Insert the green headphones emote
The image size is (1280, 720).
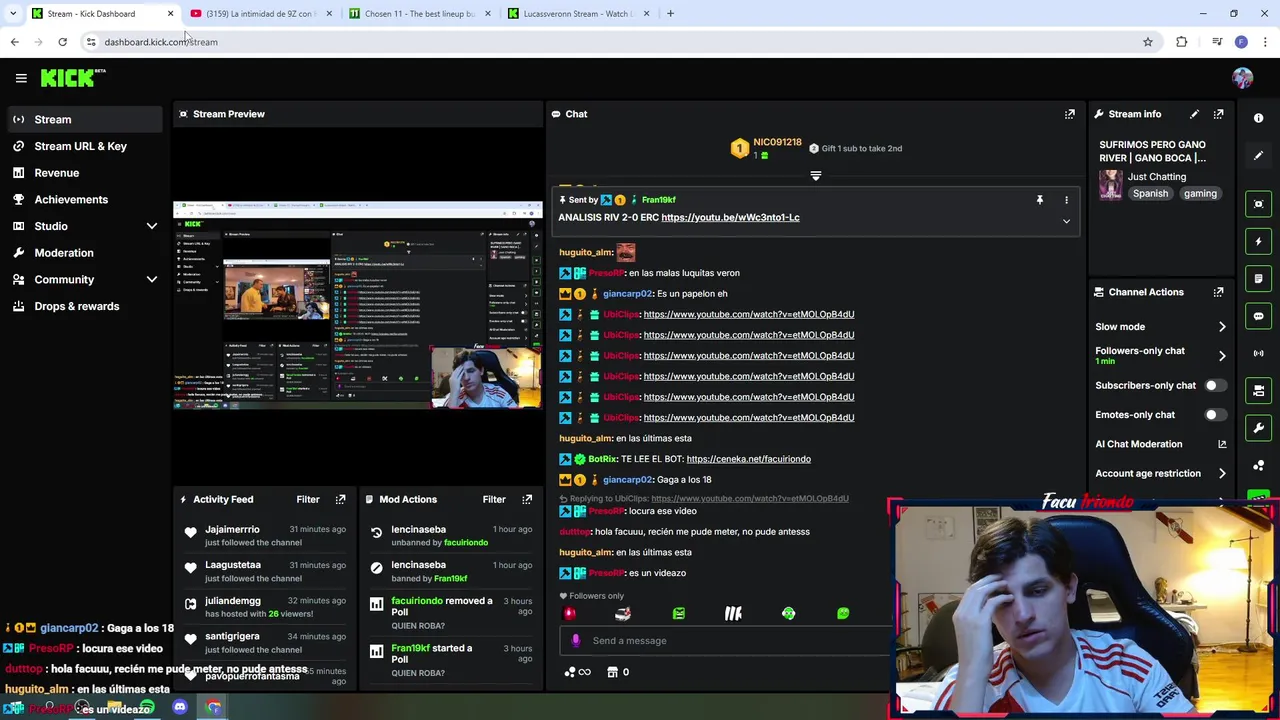point(789,614)
